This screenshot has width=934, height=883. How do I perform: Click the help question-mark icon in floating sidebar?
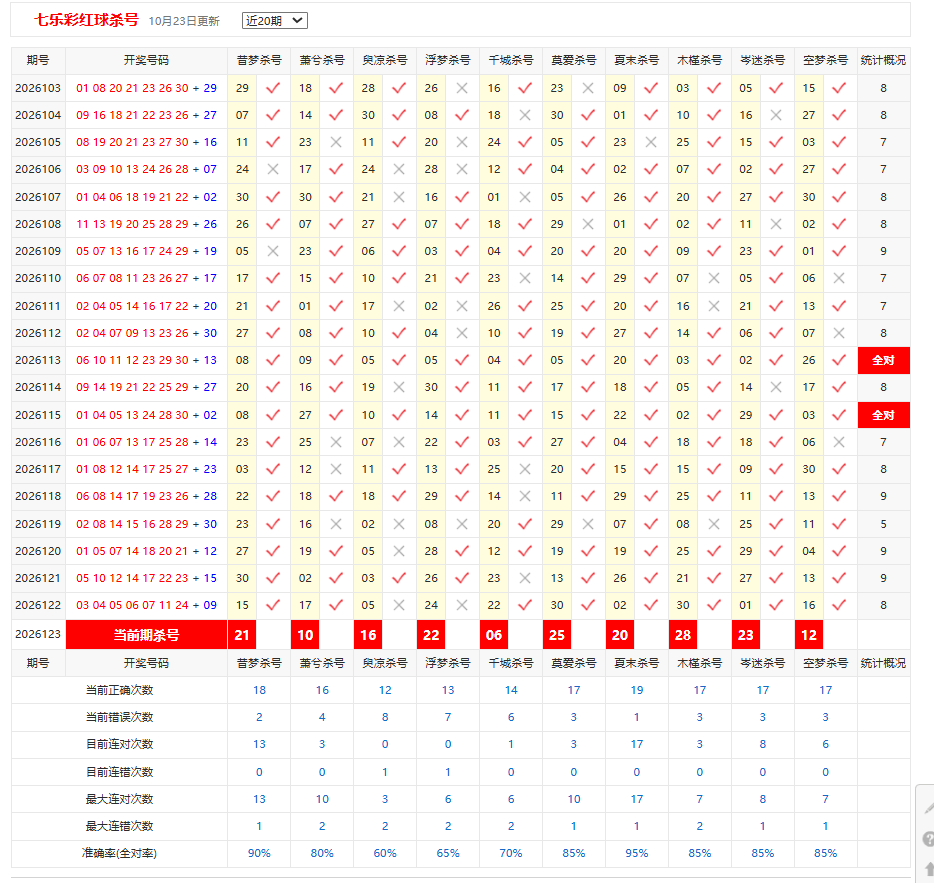click(x=928, y=840)
